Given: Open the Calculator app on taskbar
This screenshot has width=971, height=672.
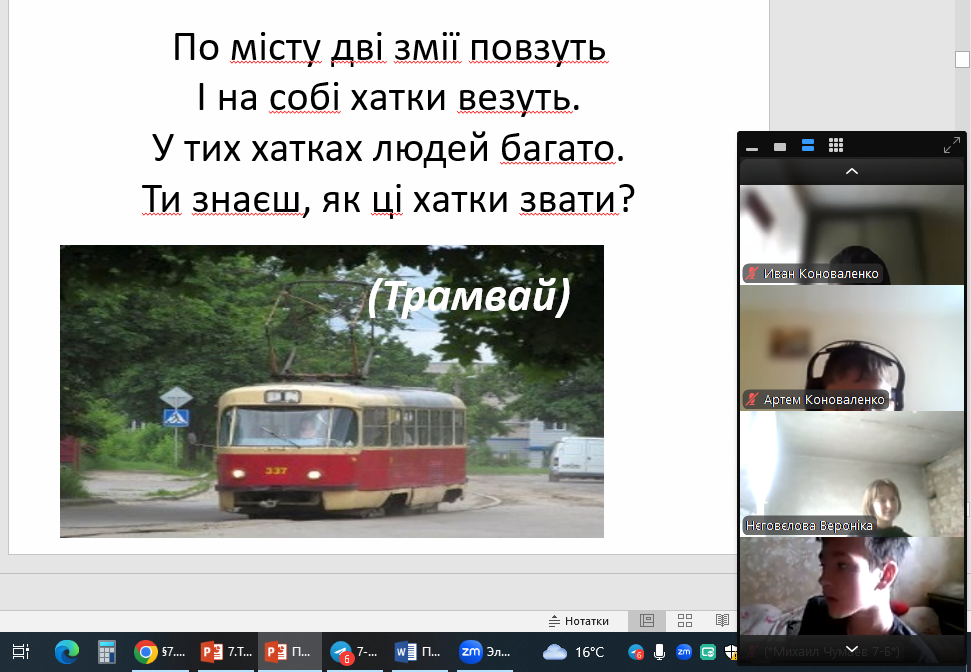Looking at the screenshot, I should pos(107,652).
